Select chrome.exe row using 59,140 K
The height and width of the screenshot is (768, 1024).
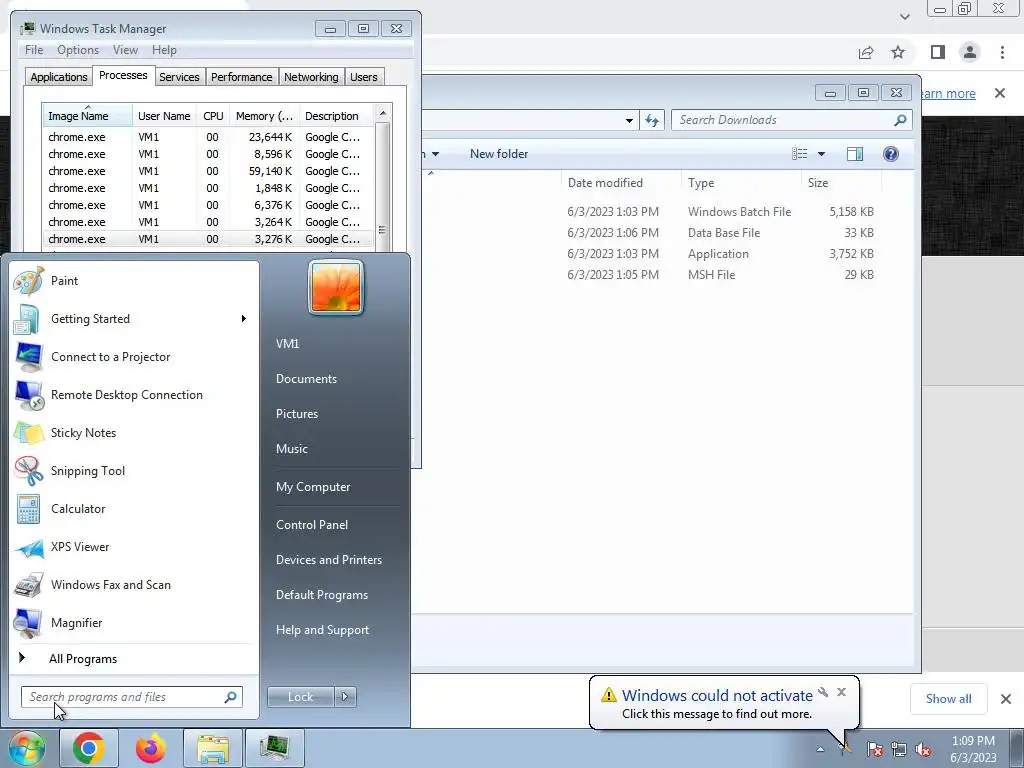click(x=208, y=171)
